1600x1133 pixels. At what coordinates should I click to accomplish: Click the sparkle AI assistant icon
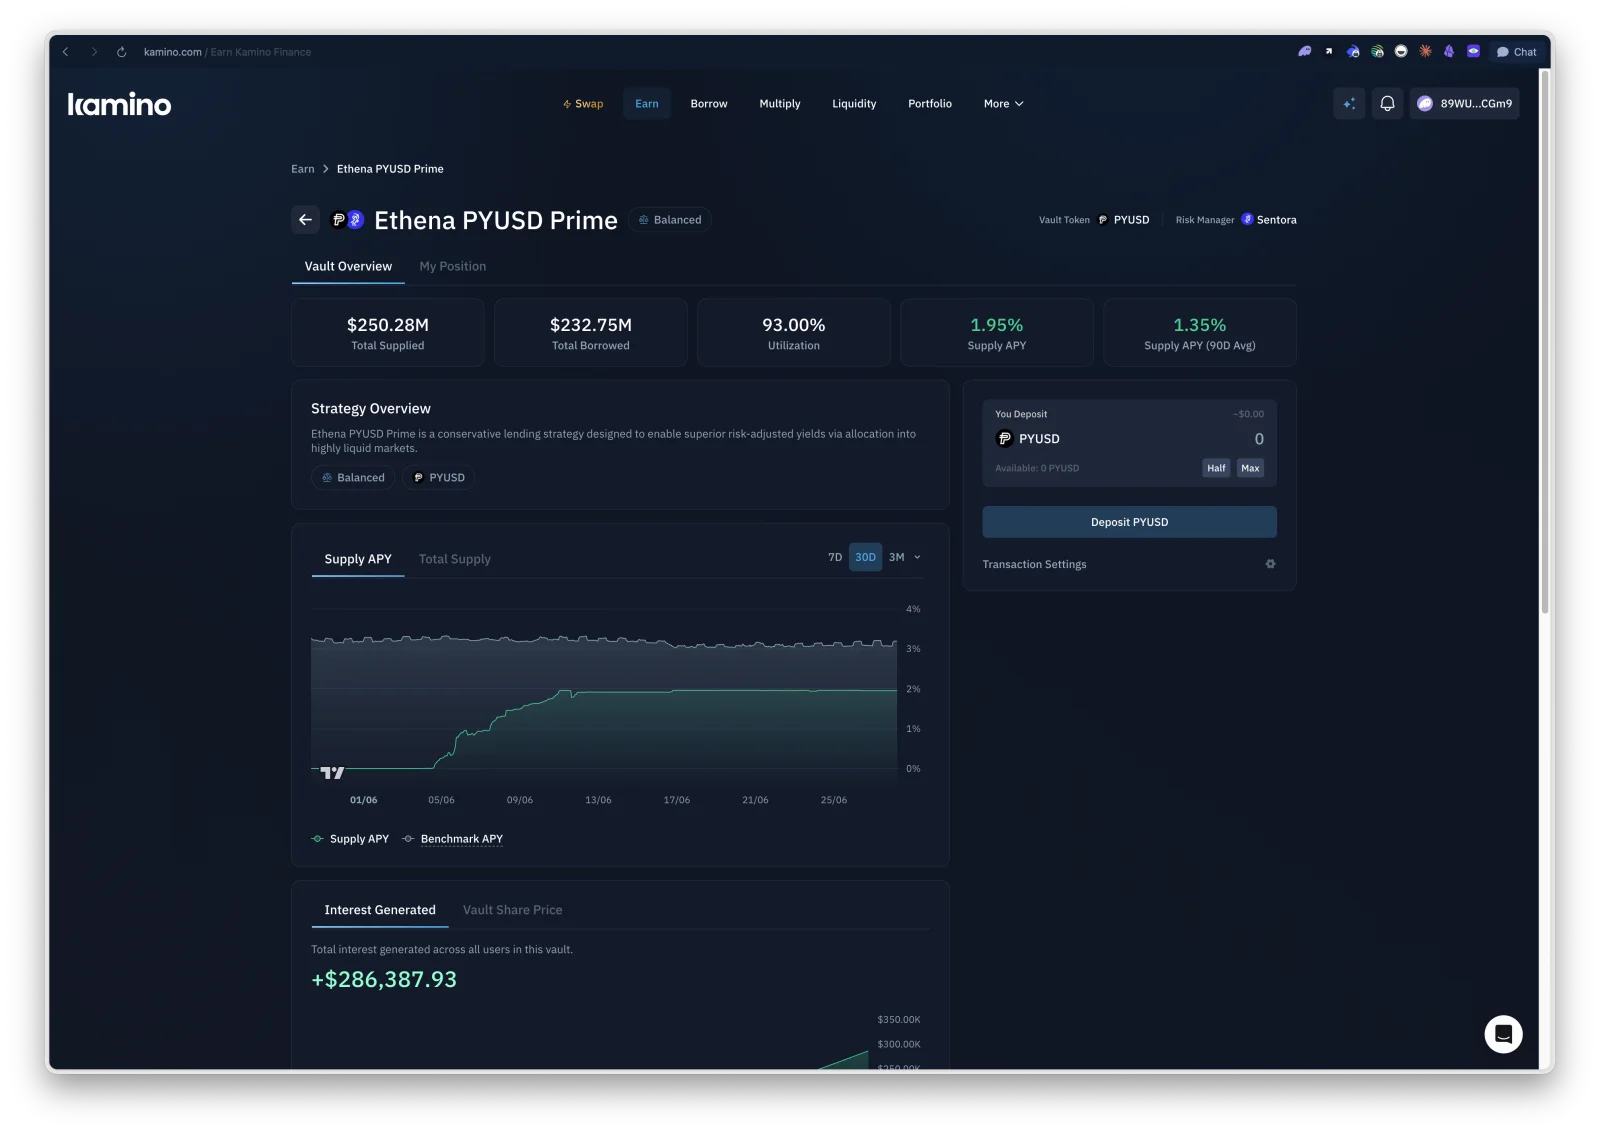[1349, 104]
